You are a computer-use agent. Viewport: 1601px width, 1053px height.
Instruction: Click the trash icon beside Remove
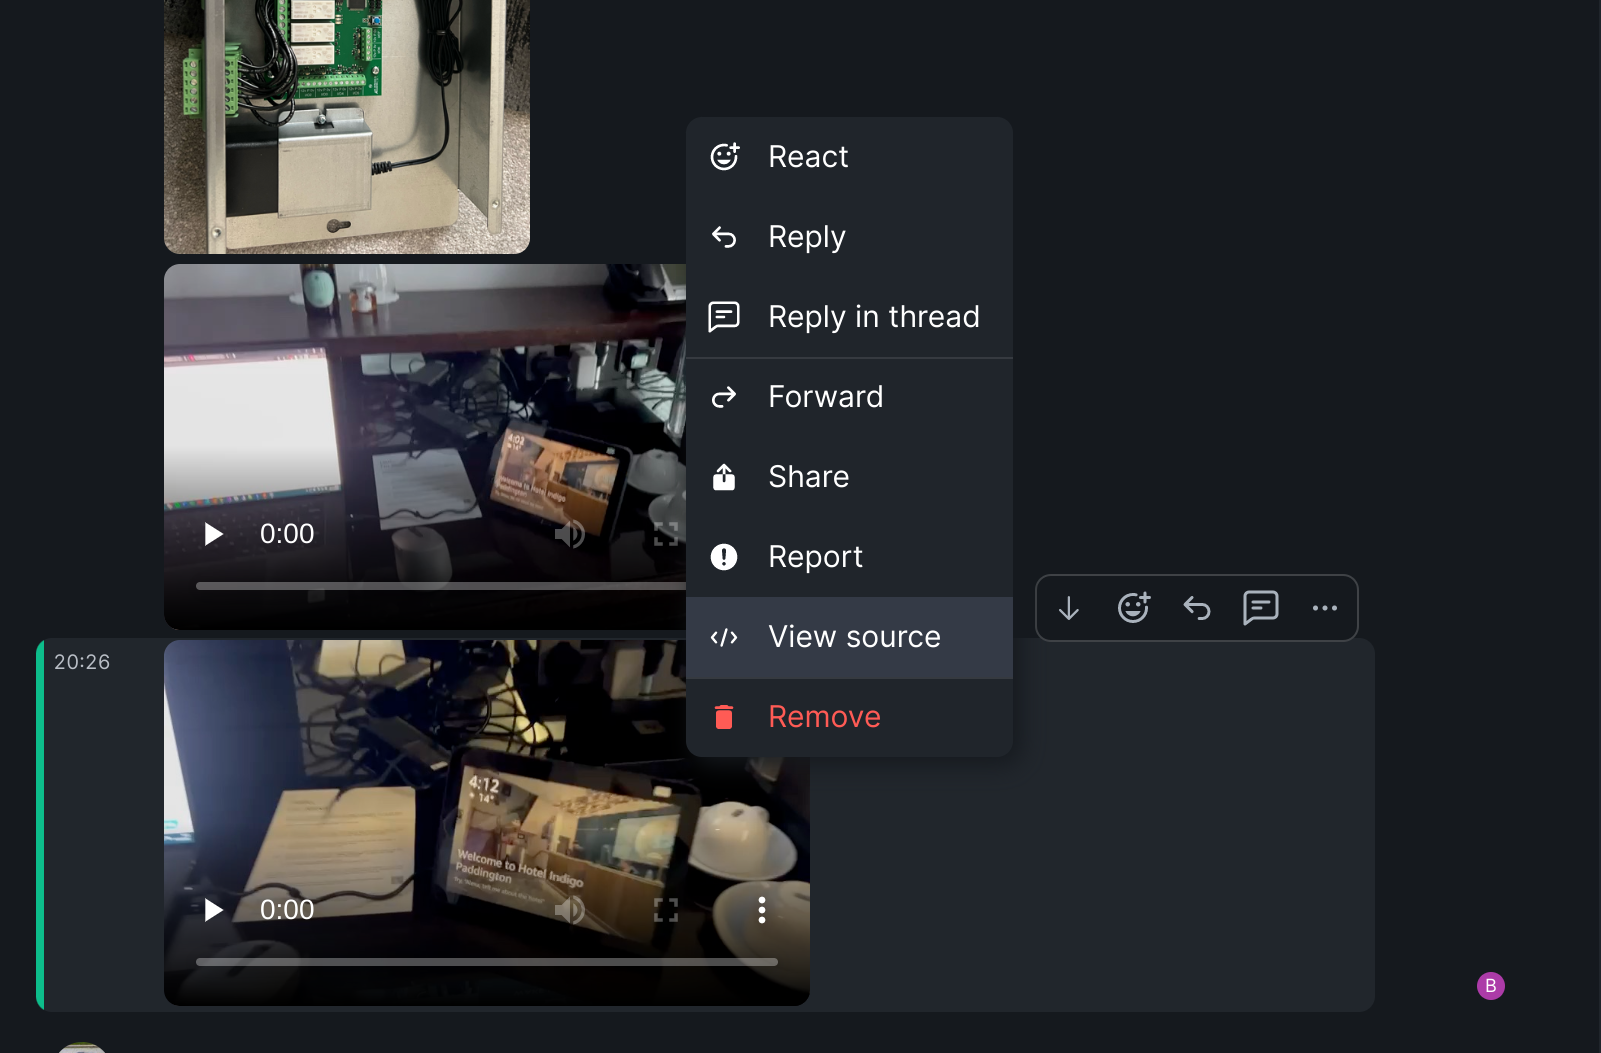tap(724, 716)
